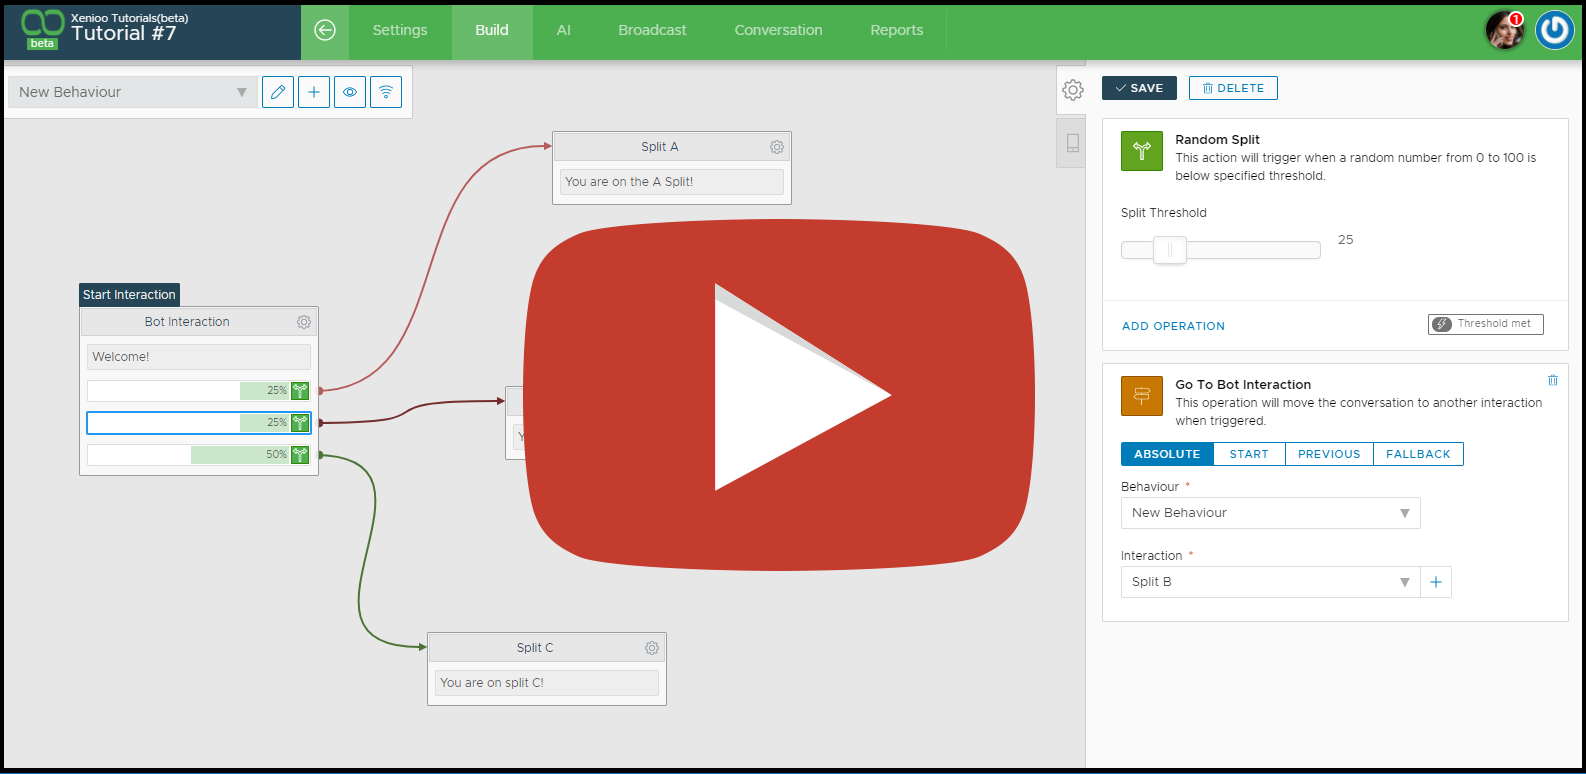The width and height of the screenshot is (1586, 774).
Task: Open the mobile preview phone icon
Action: point(1073,143)
